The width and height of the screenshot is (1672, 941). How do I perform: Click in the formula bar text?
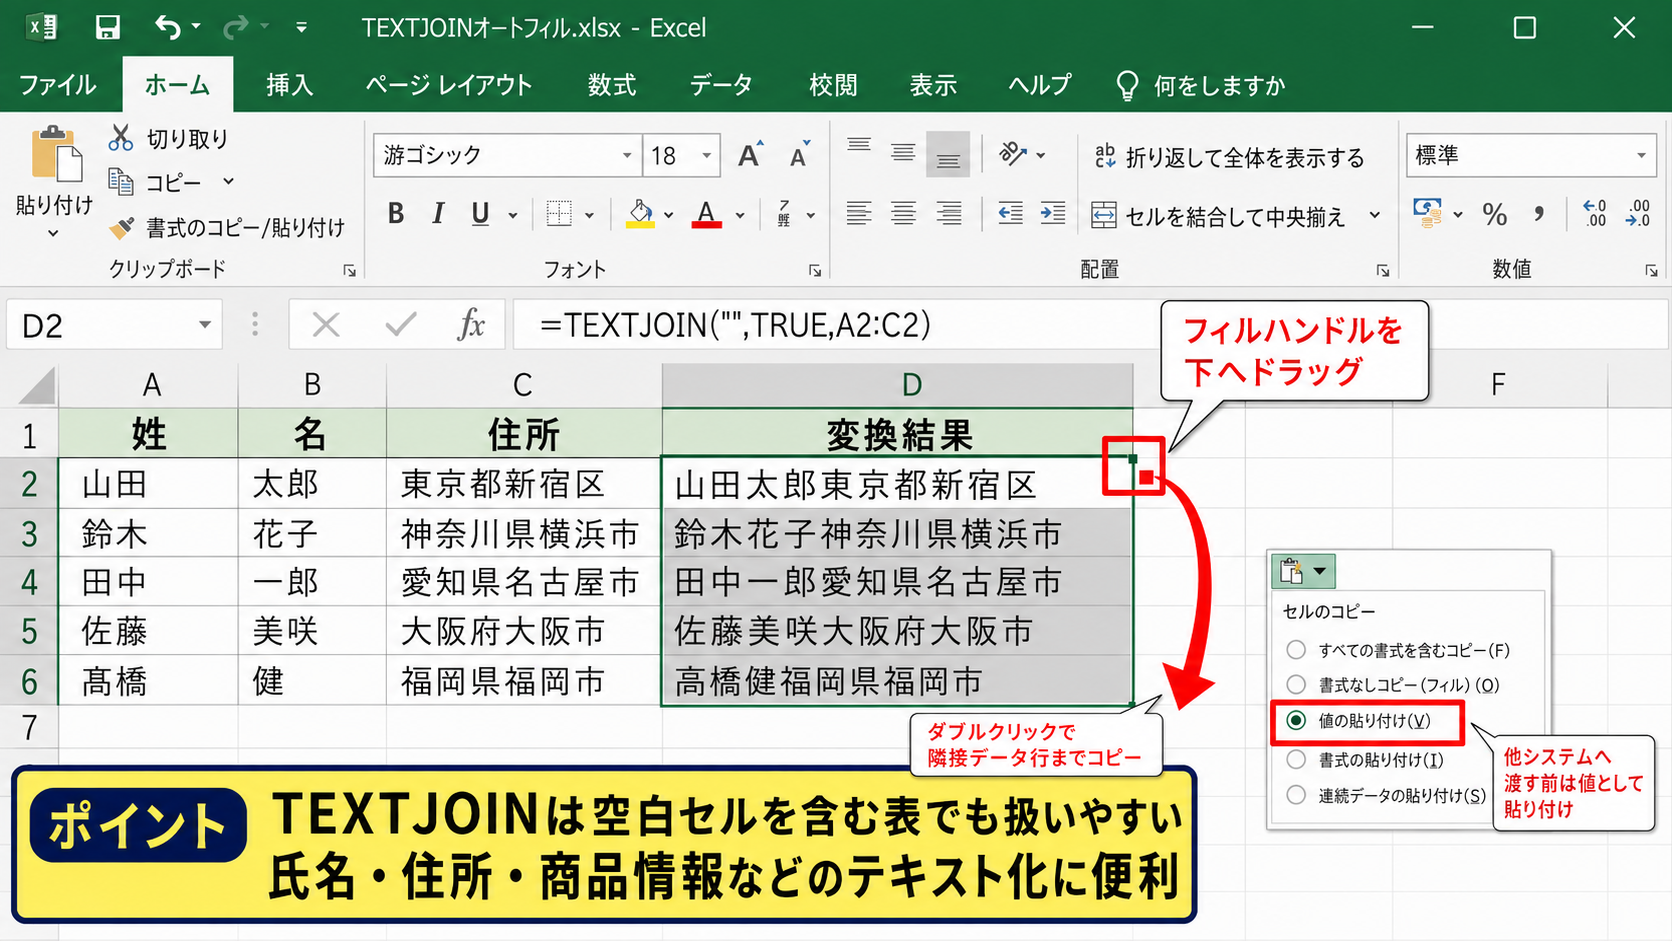[735, 325]
